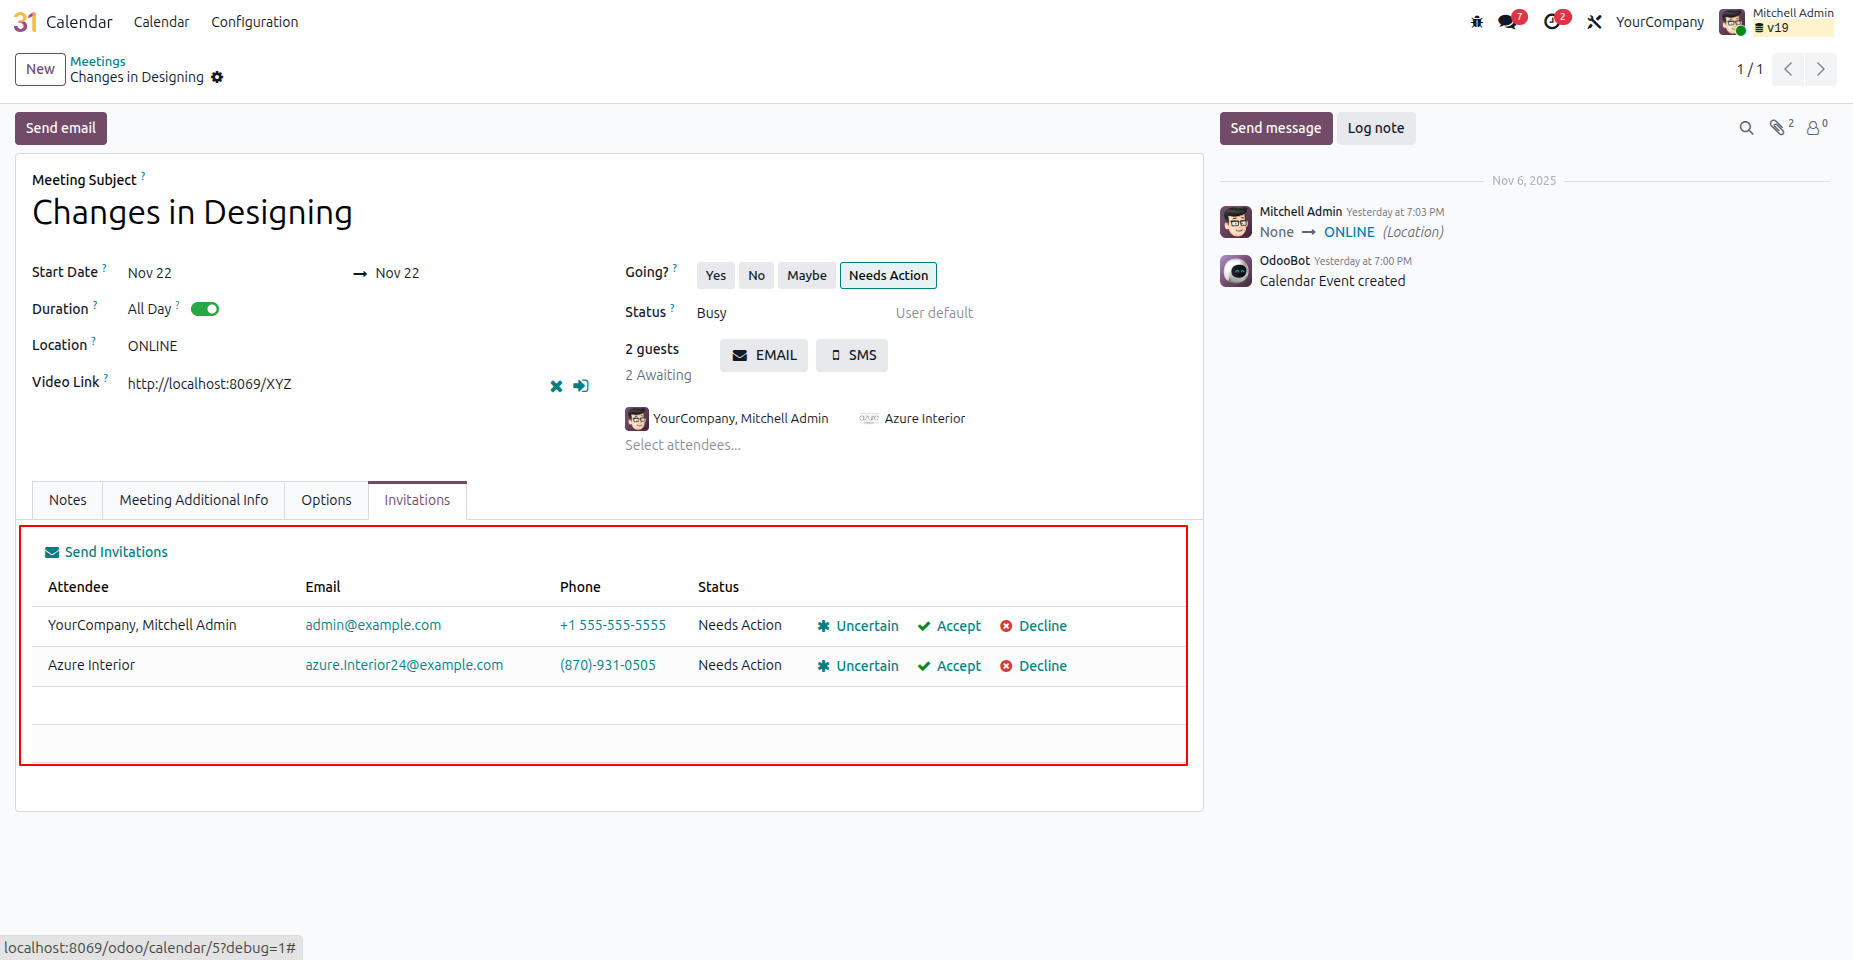
Task: Click OdooBot avatar in chatter
Action: tap(1236, 271)
